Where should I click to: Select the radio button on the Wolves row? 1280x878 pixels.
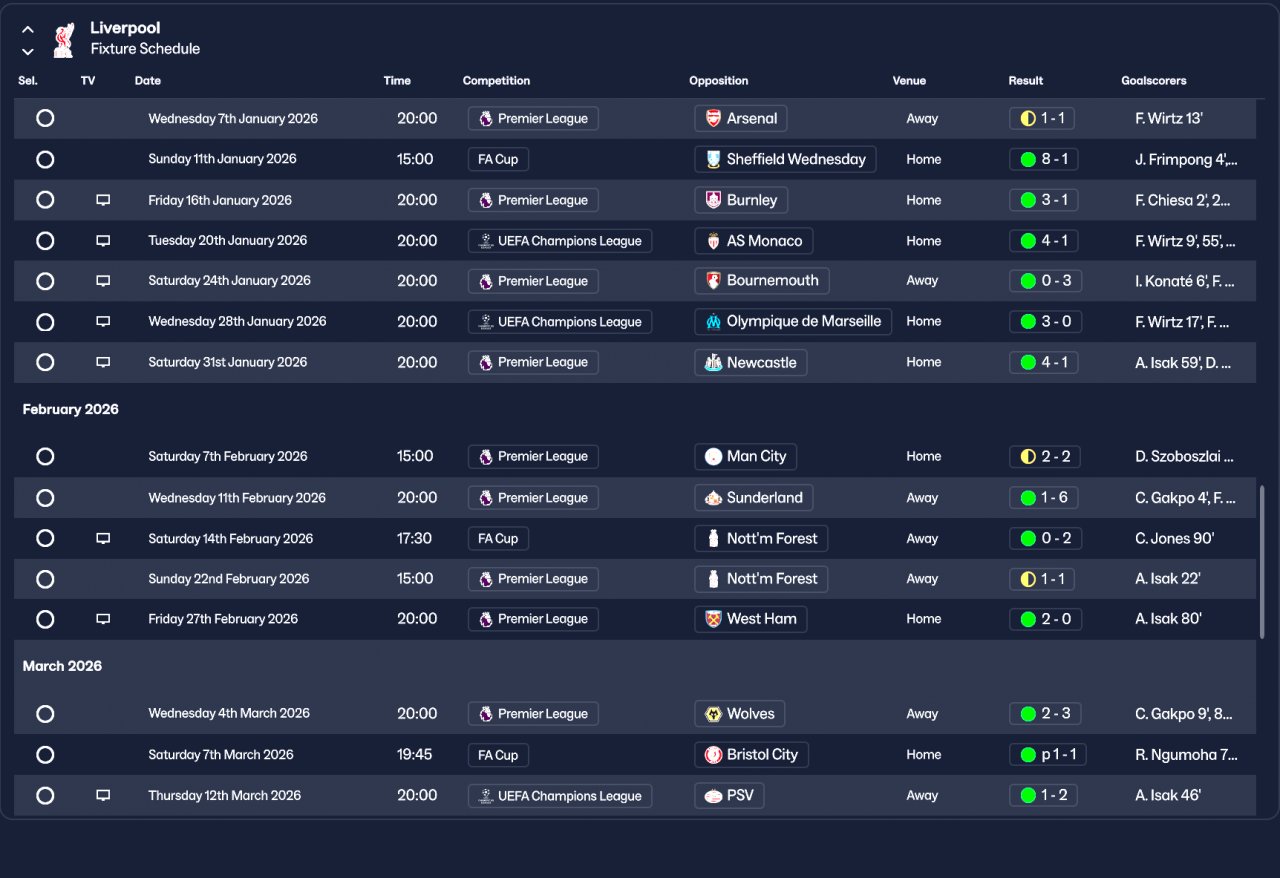[x=45, y=714]
